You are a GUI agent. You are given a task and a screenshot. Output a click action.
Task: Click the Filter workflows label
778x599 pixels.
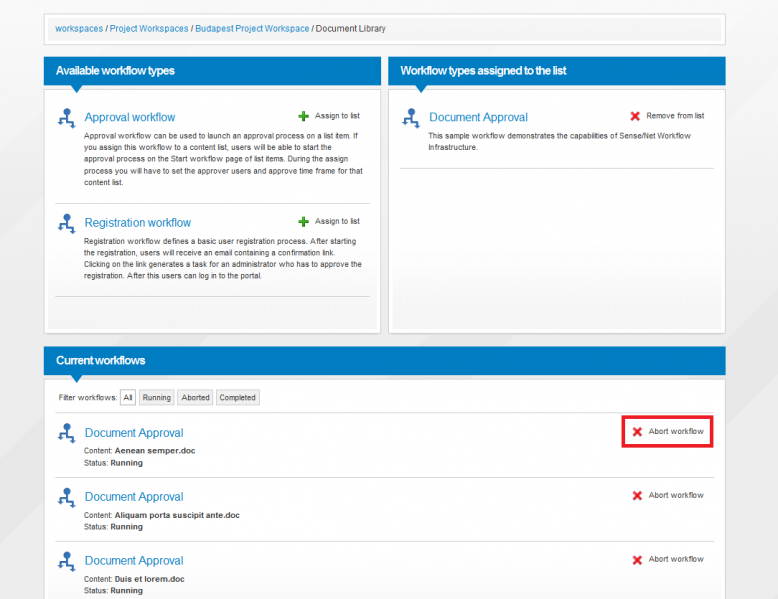point(88,398)
